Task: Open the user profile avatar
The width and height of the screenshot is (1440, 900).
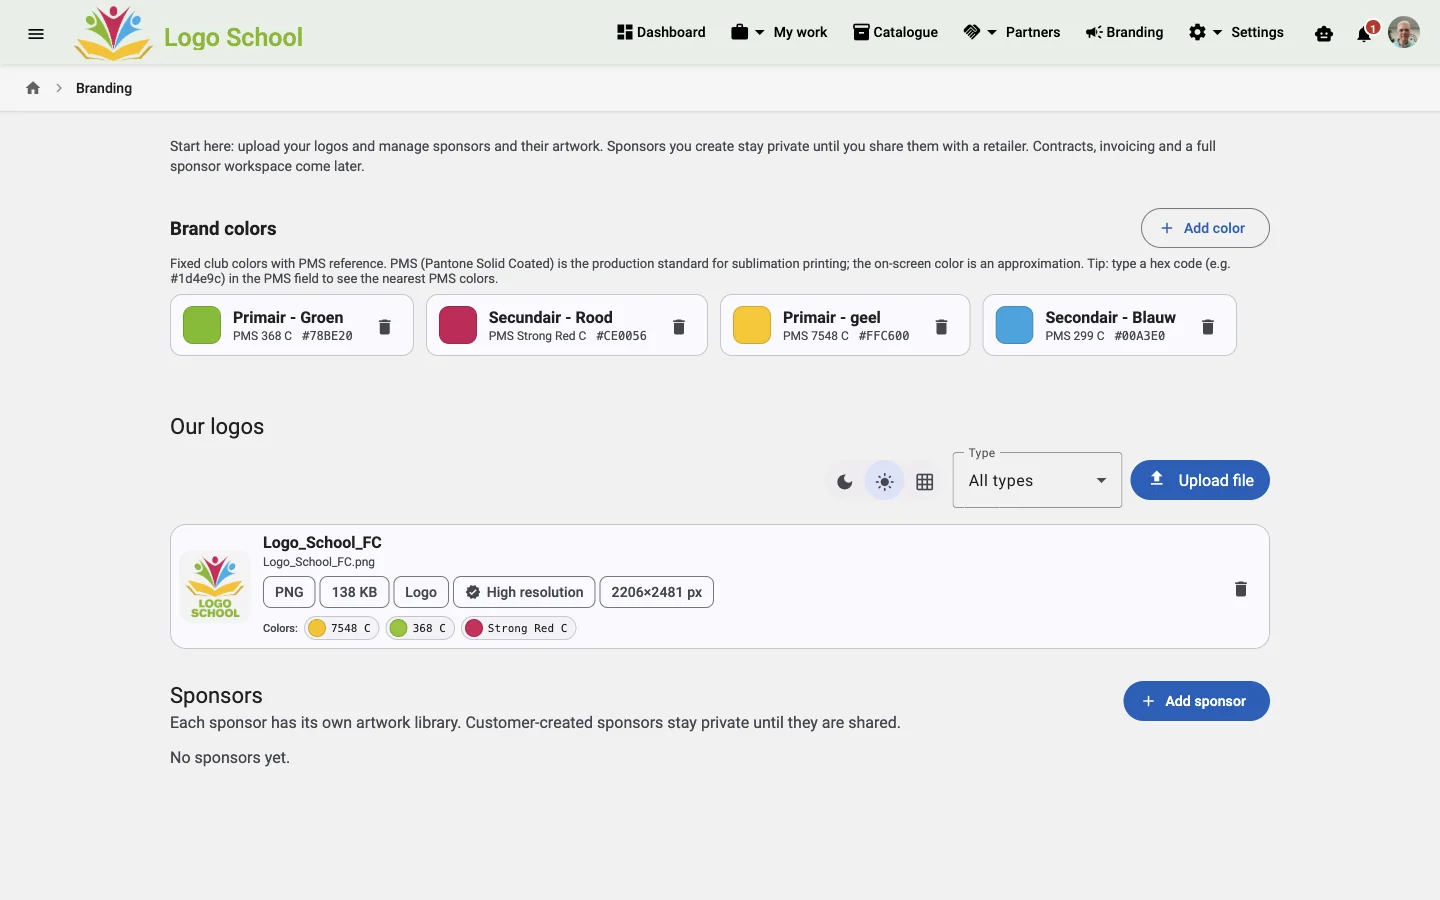Action: (x=1404, y=32)
